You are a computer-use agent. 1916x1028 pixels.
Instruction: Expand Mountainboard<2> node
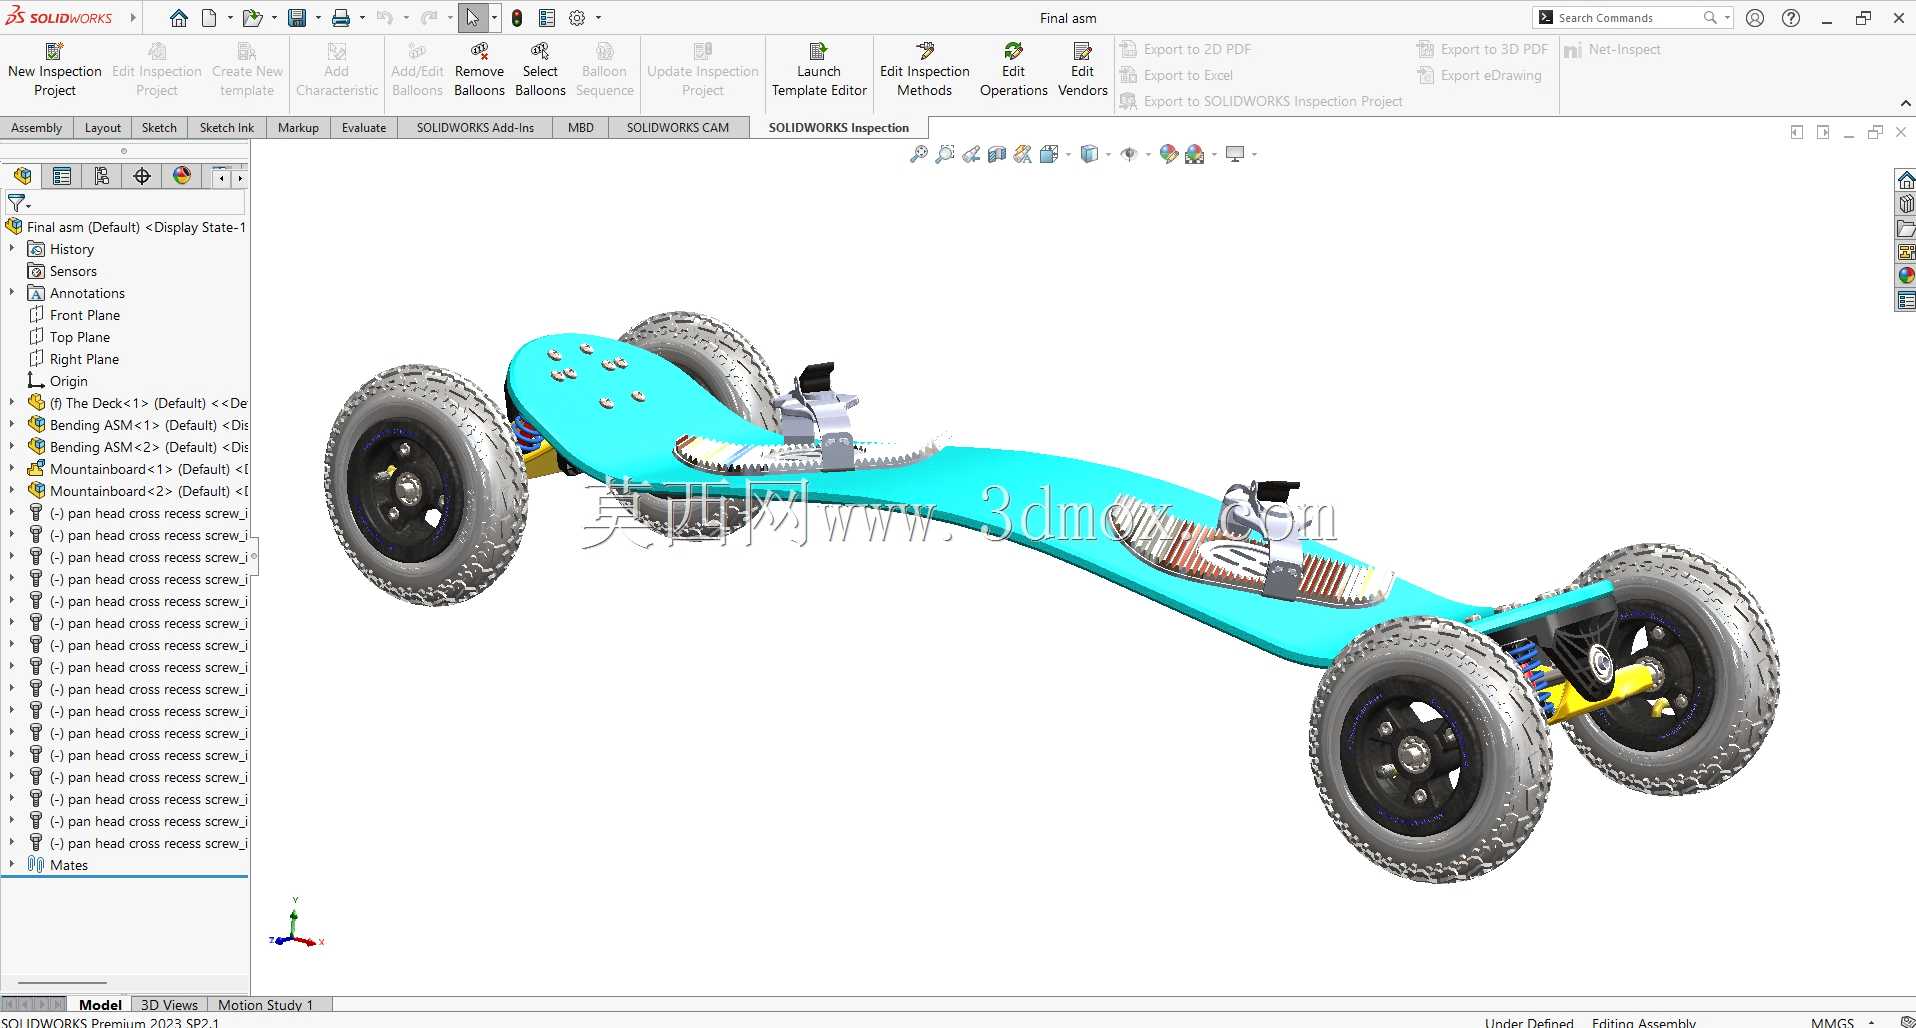[x=12, y=491]
